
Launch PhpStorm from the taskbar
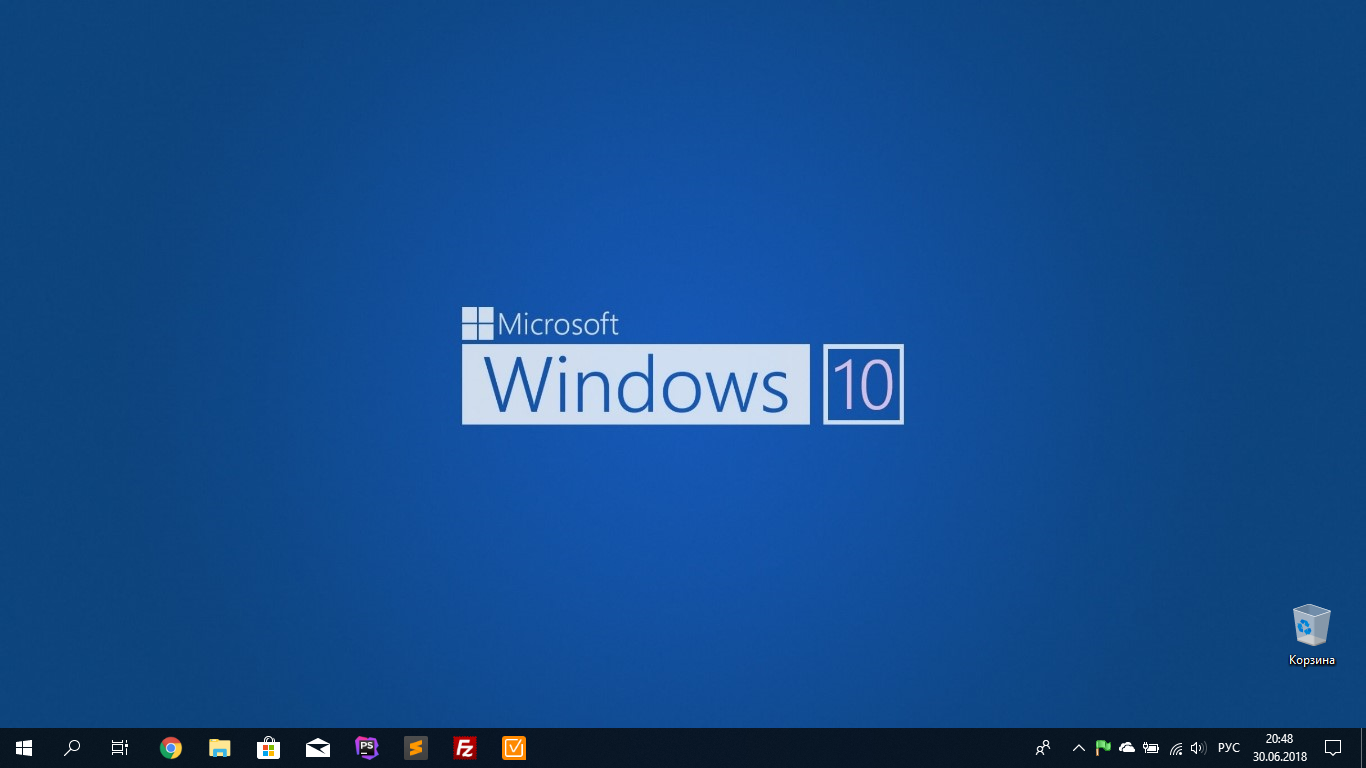pyautogui.click(x=367, y=748)
